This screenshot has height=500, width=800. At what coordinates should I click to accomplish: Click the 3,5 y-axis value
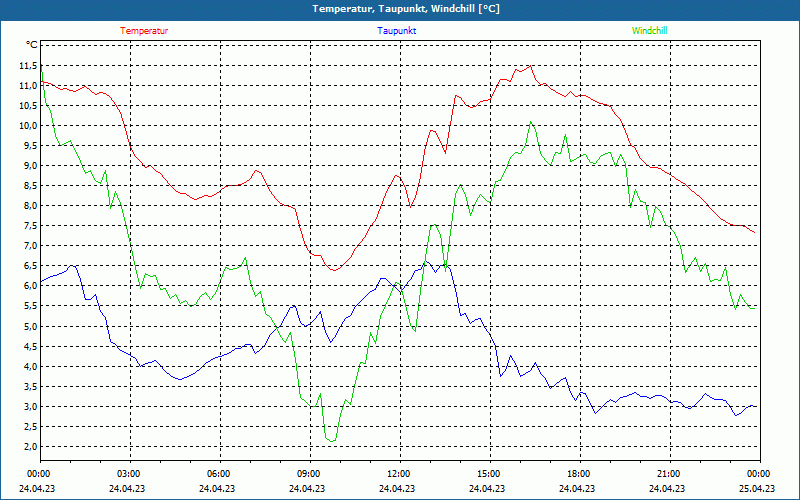(x=31, y=386)
